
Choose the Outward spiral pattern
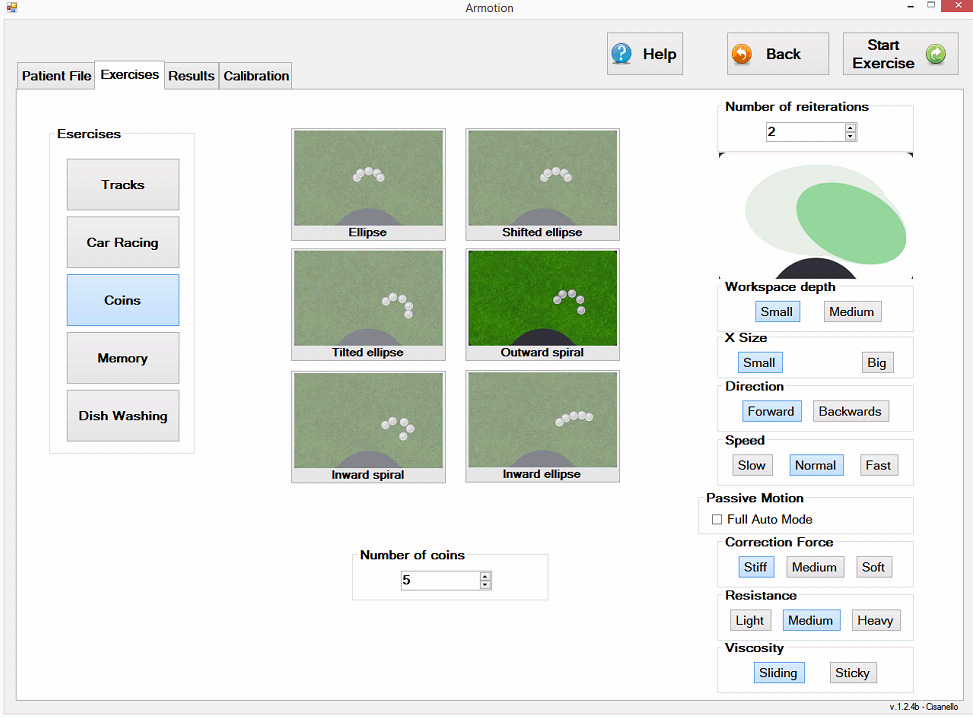[x=542, y=305]
